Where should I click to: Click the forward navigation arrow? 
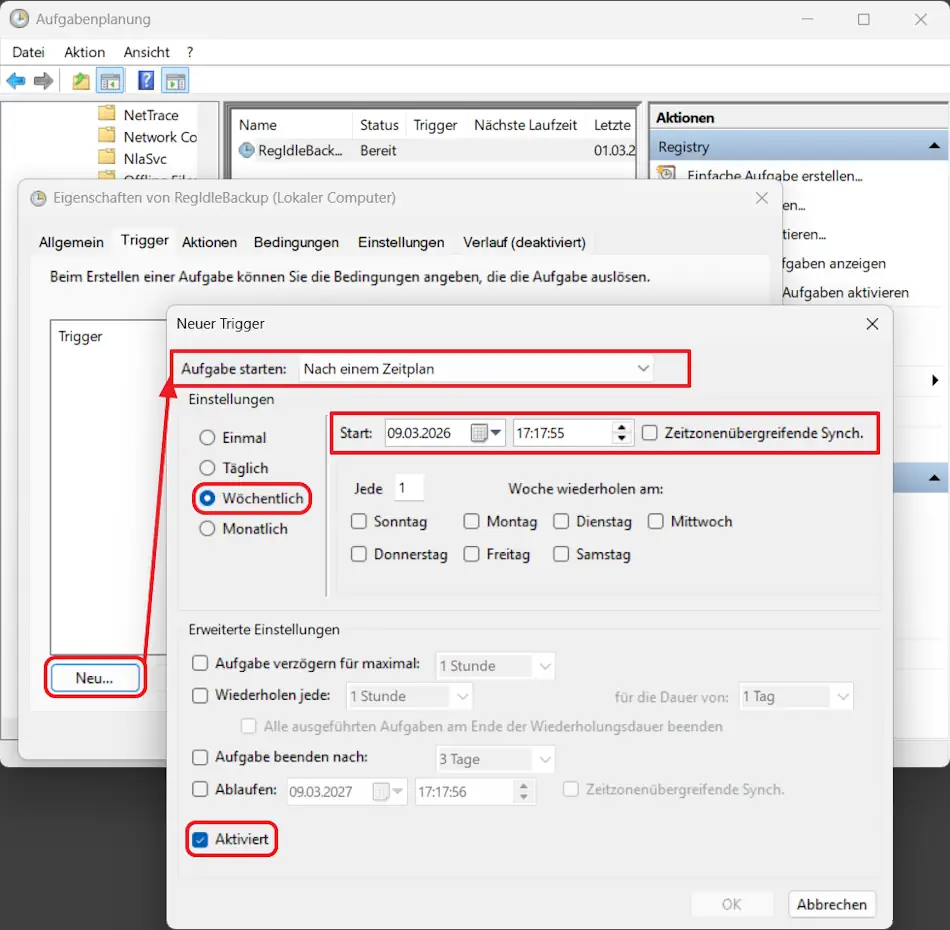click(x=42, y=80)
